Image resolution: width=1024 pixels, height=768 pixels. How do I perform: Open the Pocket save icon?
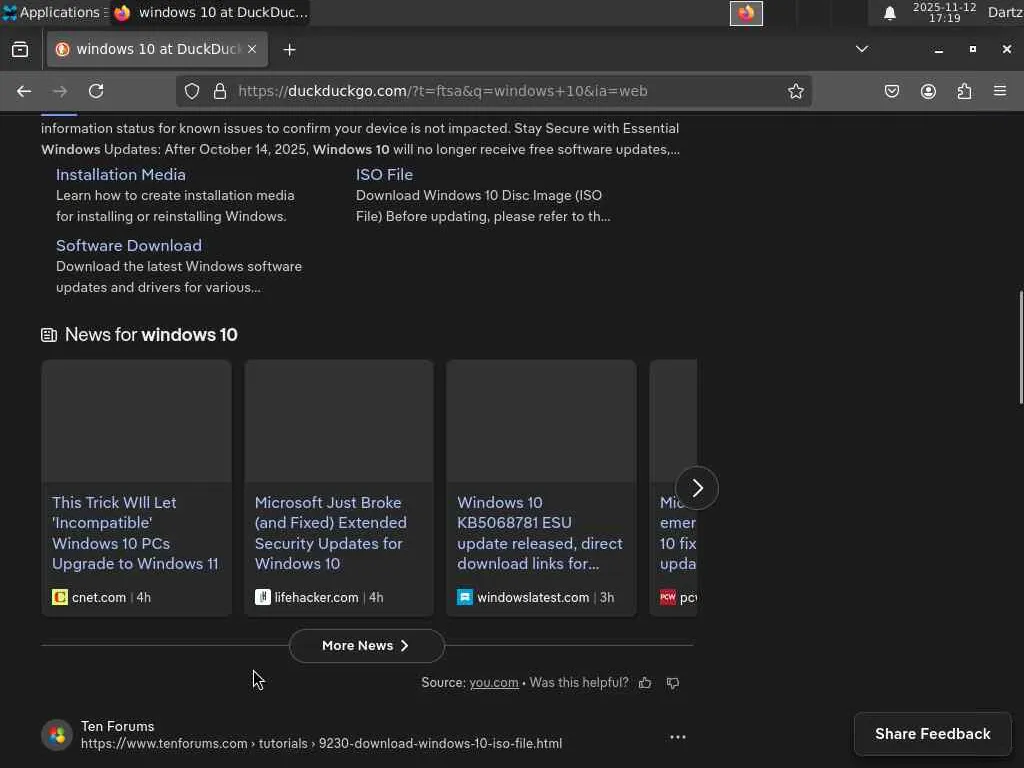point(891,91)
